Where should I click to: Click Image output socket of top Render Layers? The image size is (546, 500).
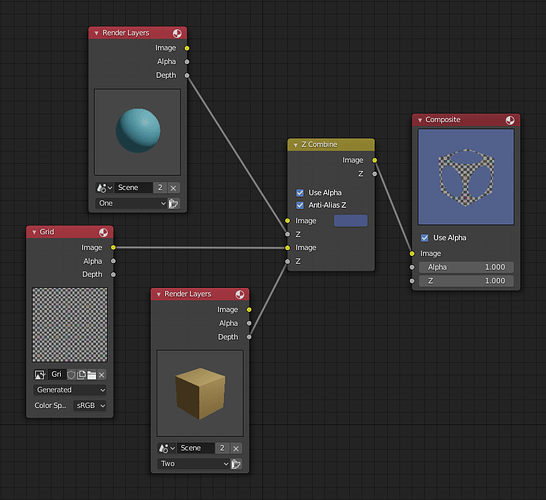(187, 48)
